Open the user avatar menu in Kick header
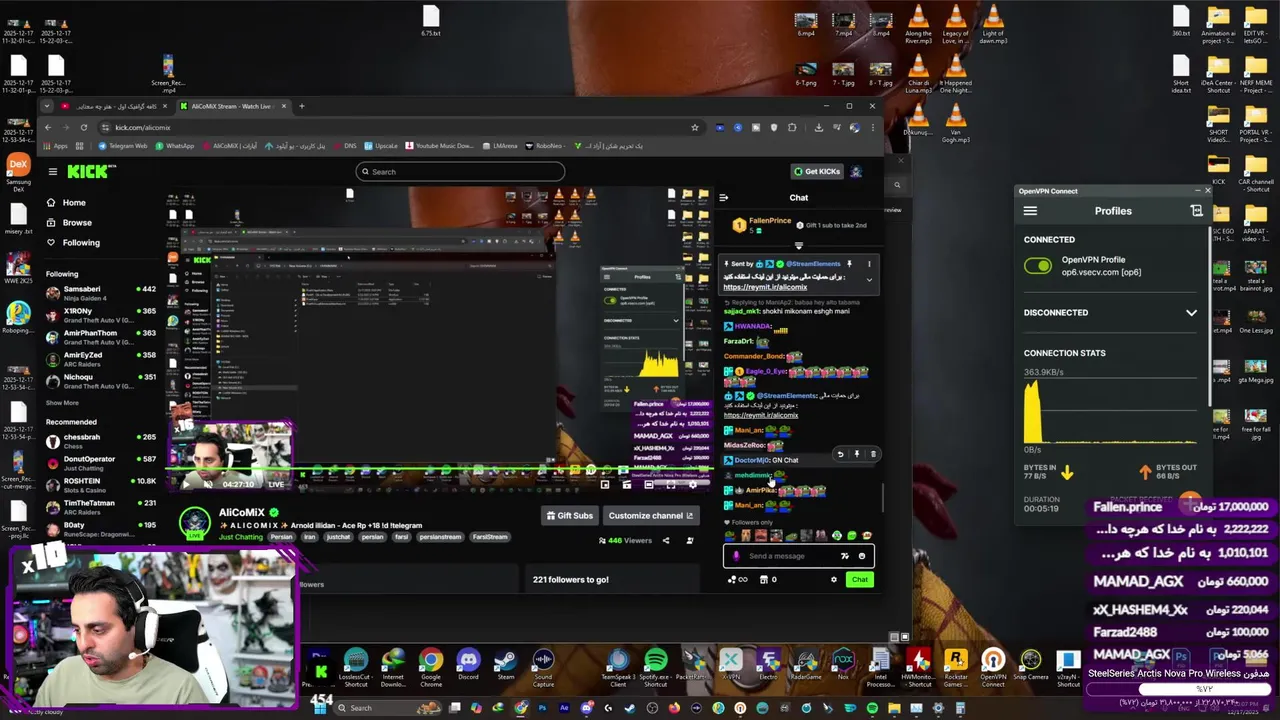This screenshot has height=720, width=1280. [856, 172]
